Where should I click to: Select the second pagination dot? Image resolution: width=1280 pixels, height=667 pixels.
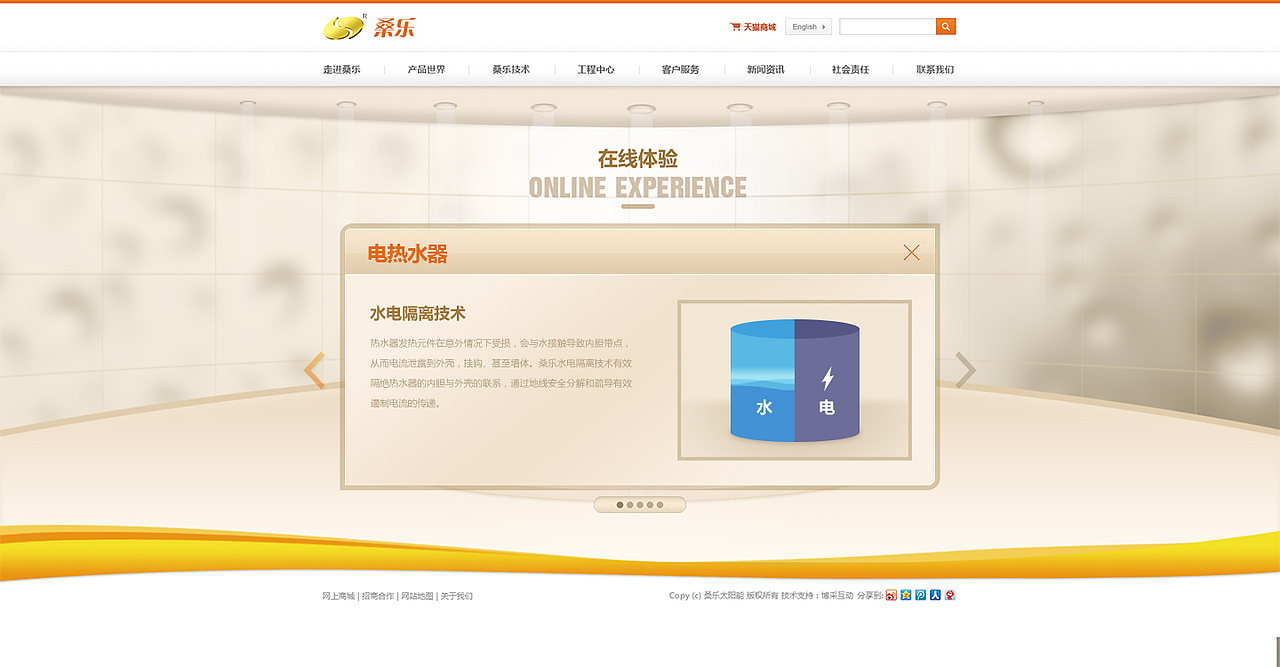click(x=630, y=505)
